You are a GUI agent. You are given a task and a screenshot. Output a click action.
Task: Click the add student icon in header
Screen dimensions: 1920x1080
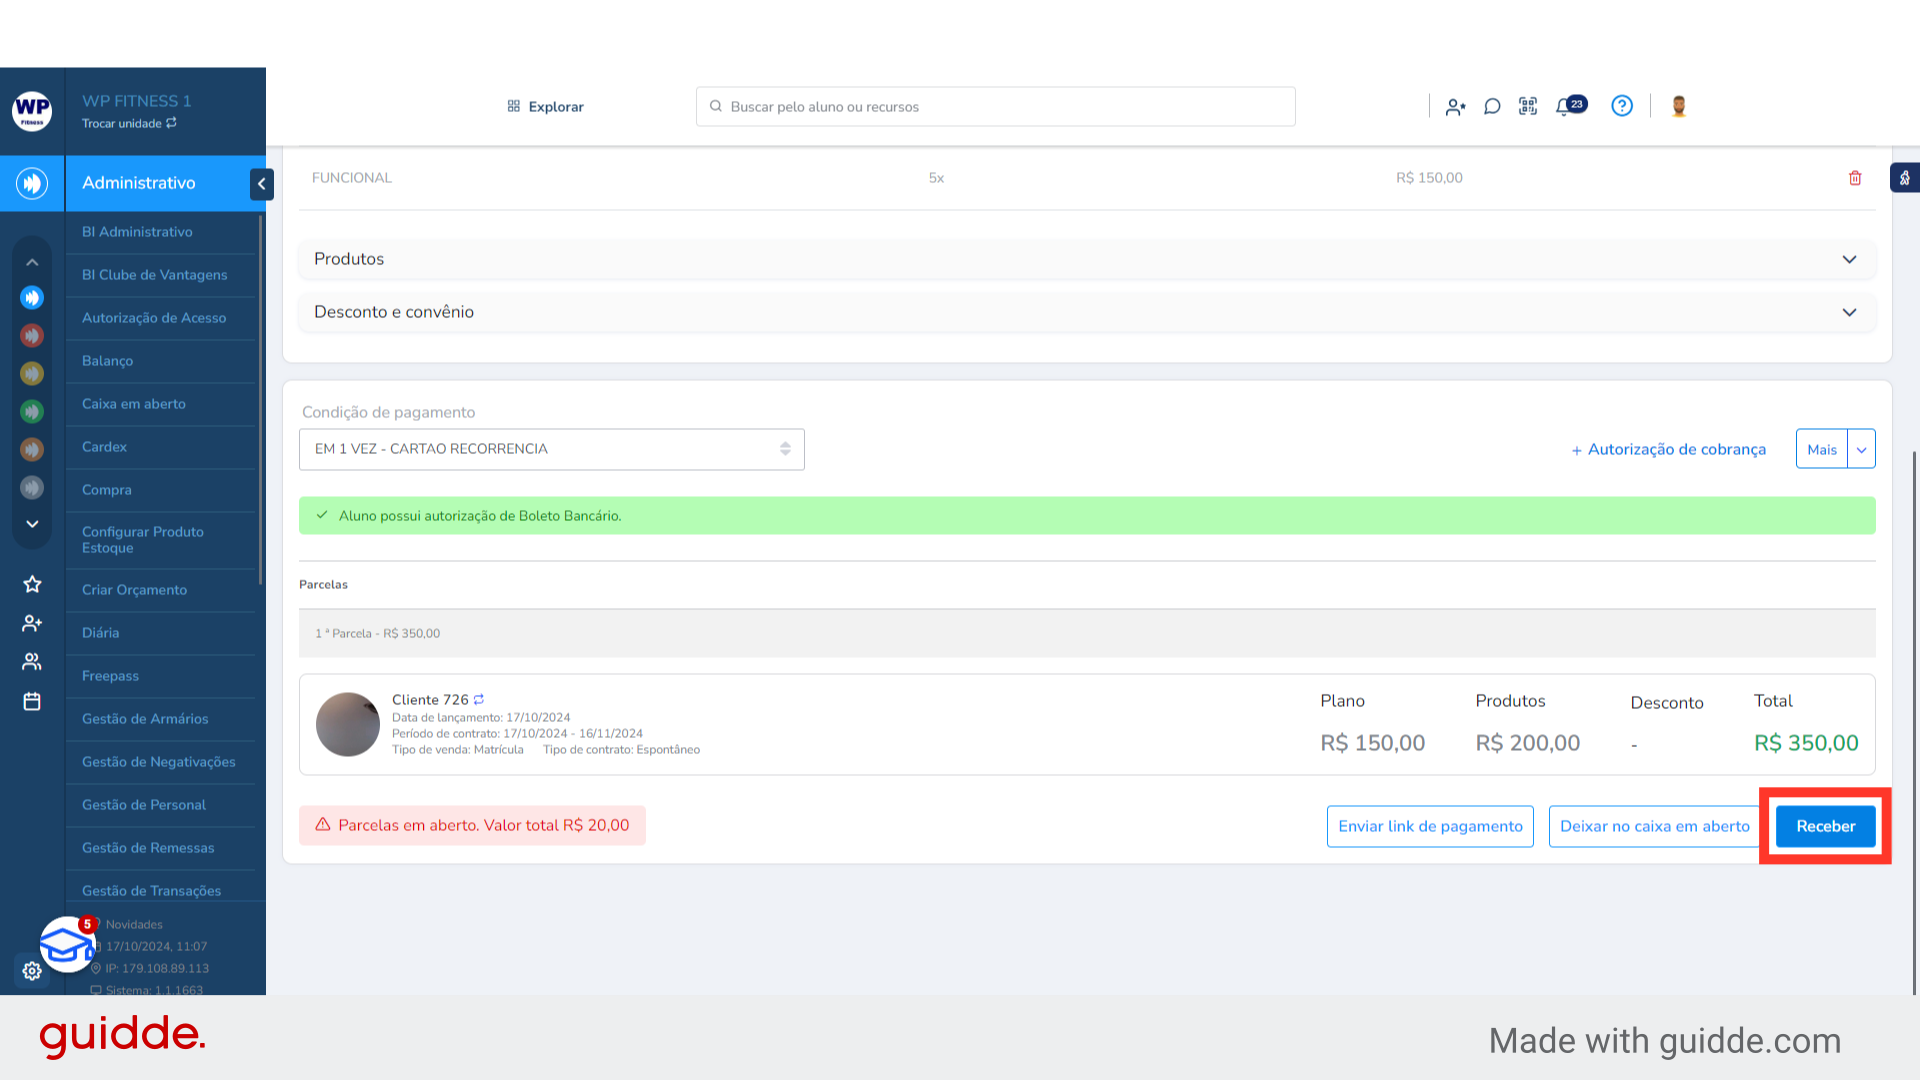(x=1455, y=107)
